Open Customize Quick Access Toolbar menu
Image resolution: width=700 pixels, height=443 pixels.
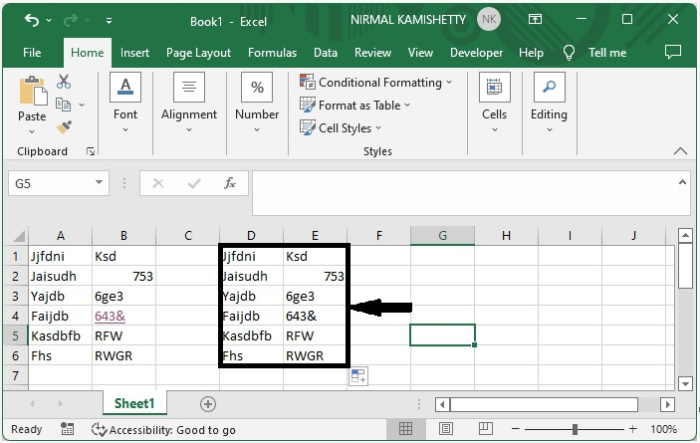(109, 21)
